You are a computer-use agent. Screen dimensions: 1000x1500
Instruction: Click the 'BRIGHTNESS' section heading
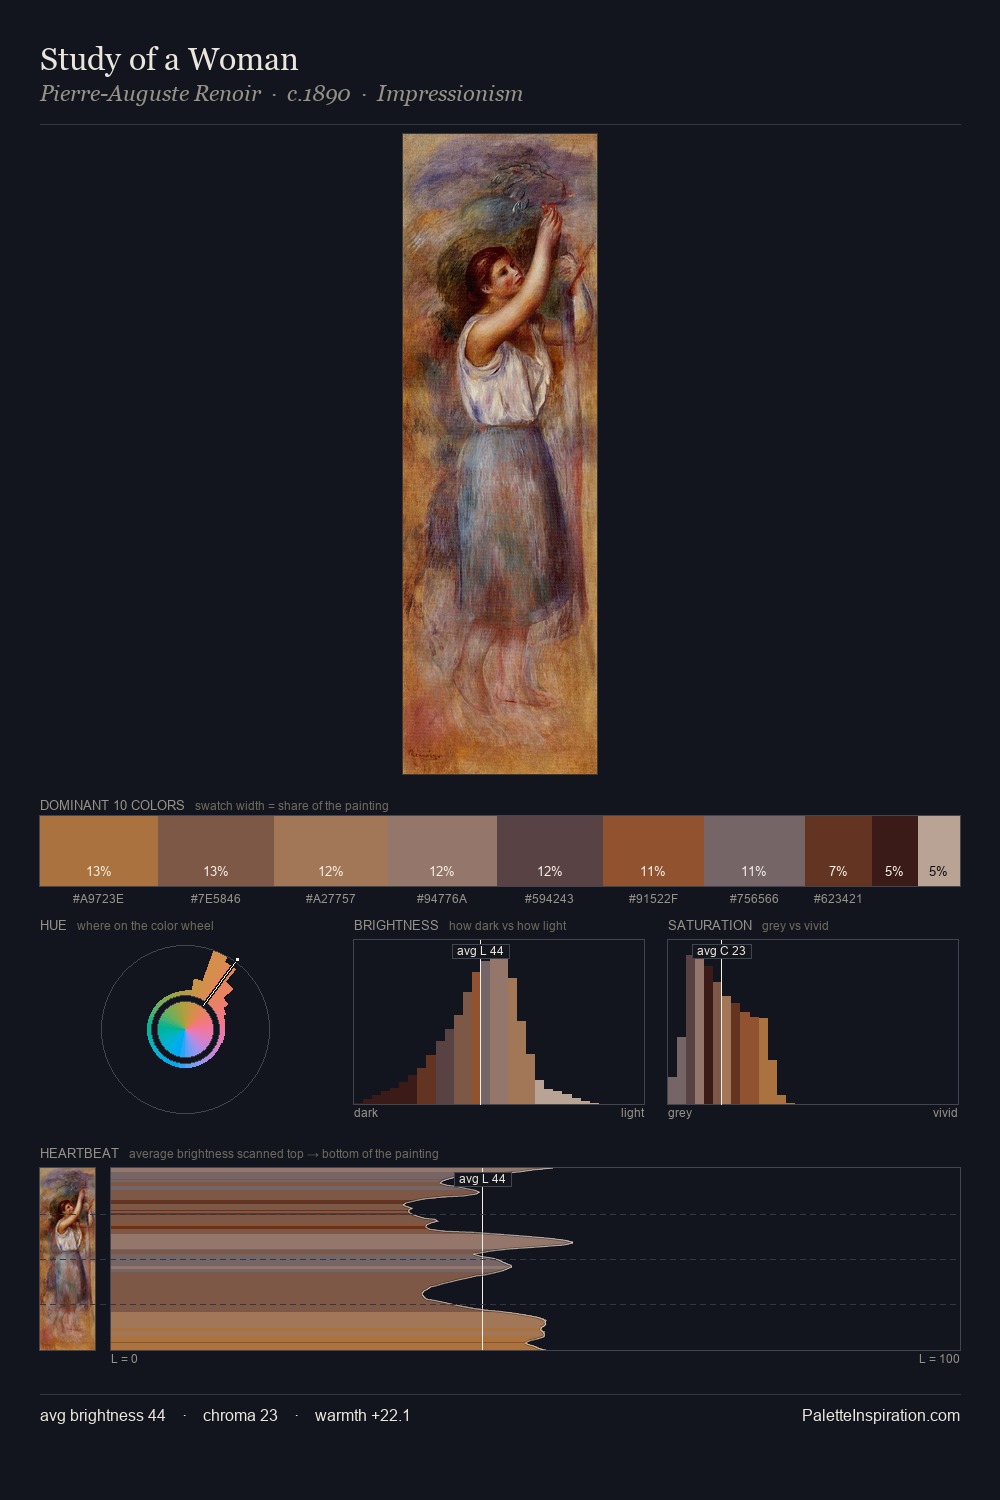(x=396, y=925)
